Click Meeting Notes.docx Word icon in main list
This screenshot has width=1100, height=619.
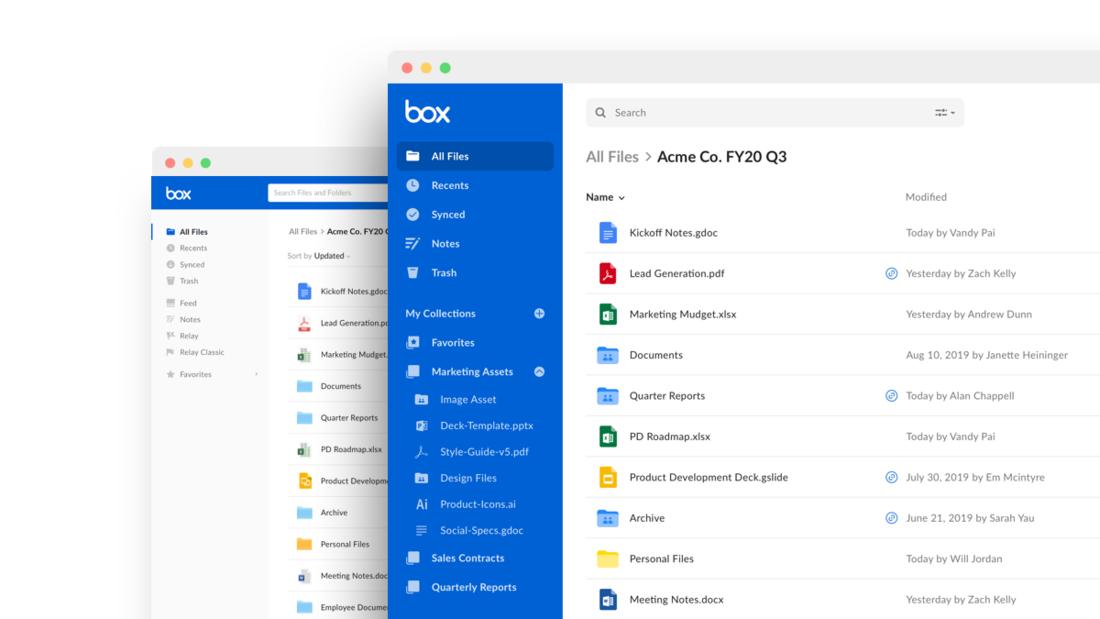coord(608,599)
